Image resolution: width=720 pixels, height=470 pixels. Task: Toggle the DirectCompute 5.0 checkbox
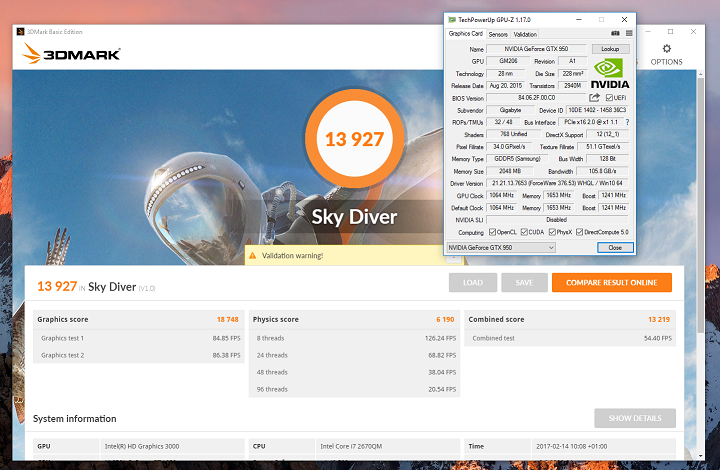point(579,232)
